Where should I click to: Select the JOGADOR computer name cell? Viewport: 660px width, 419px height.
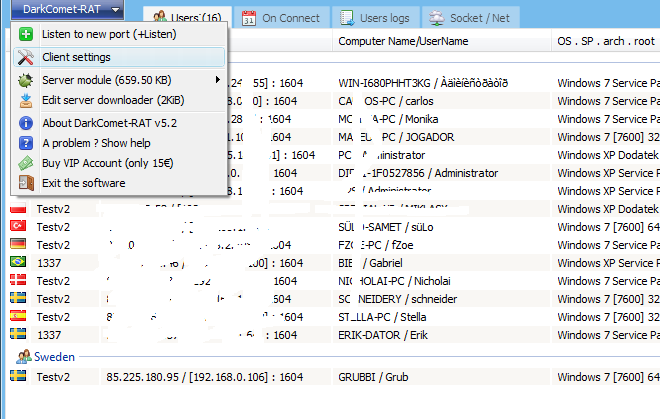(396, 137)
